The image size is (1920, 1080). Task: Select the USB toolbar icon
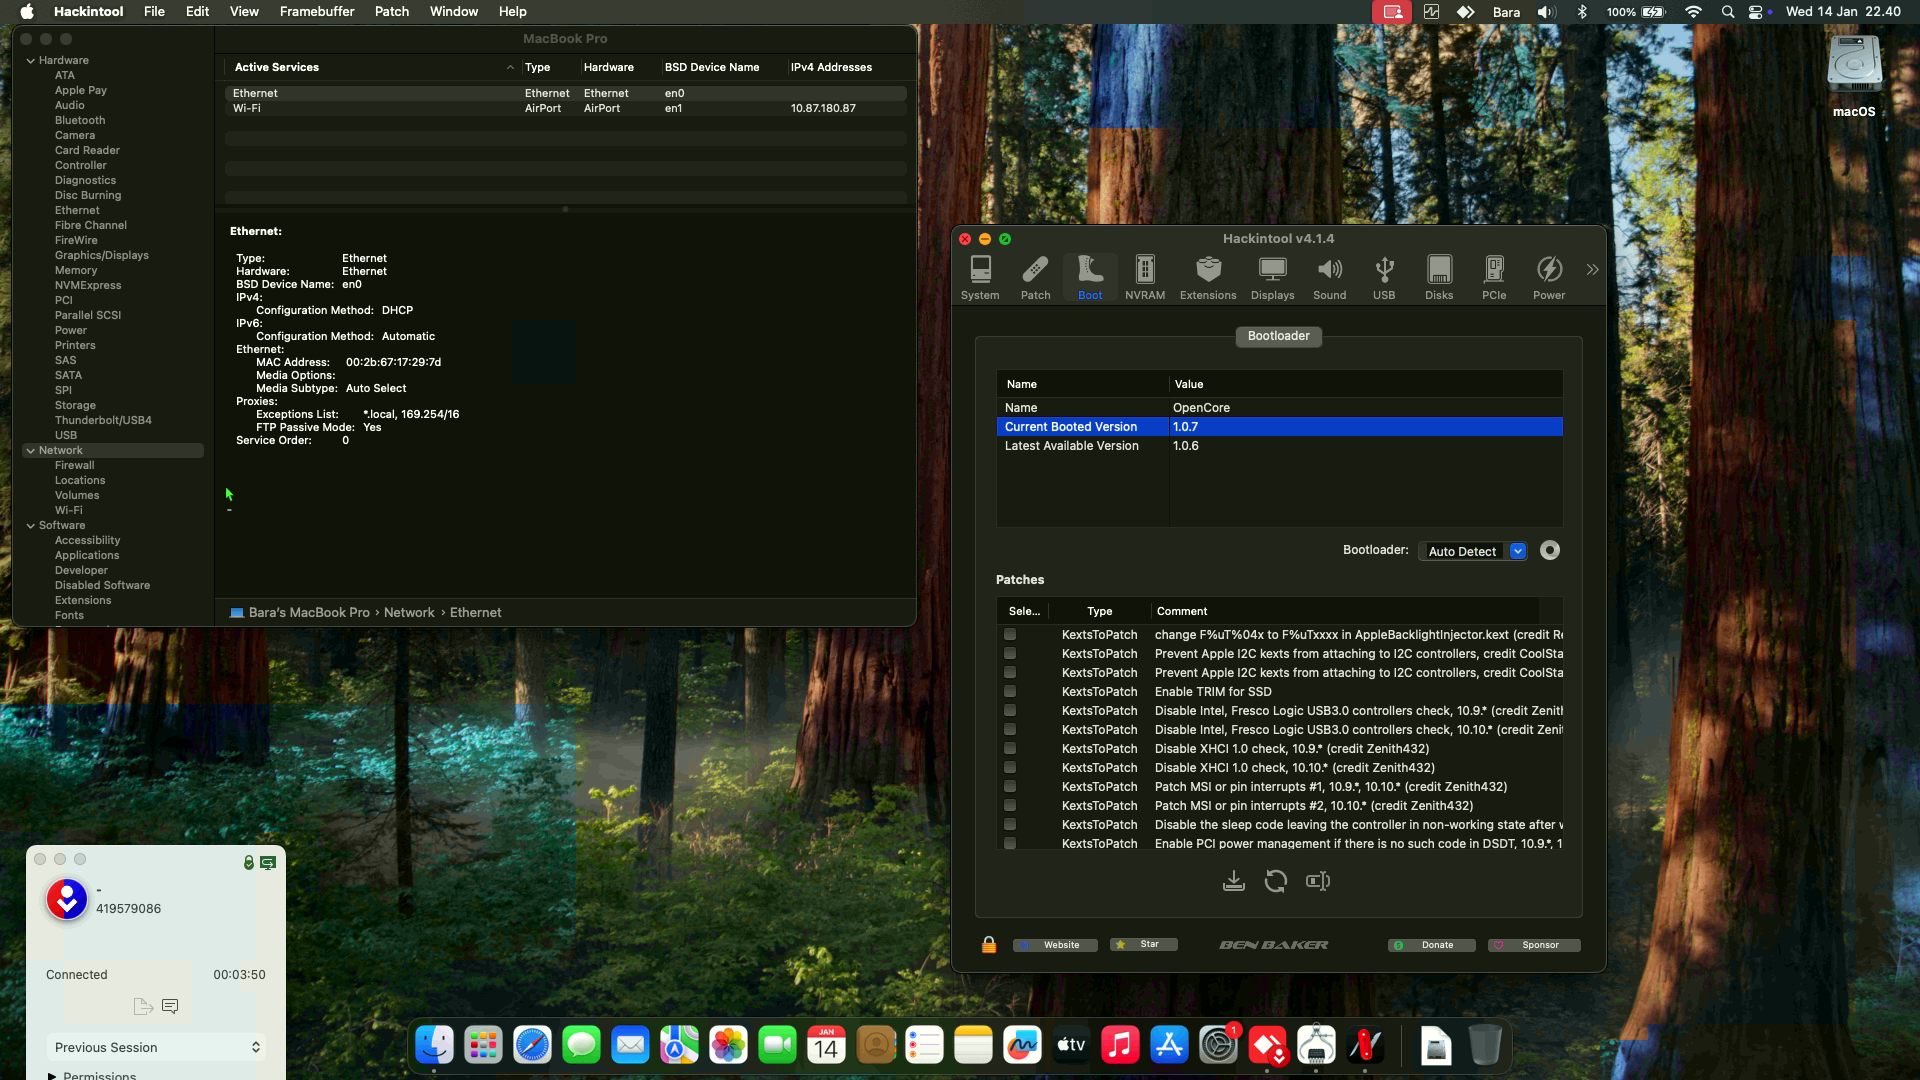[1383, 277]
